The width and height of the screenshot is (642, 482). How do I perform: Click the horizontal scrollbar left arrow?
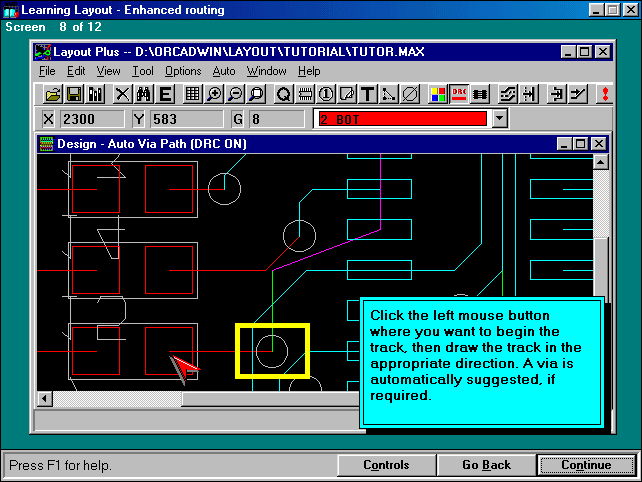(x=45, y=398)
